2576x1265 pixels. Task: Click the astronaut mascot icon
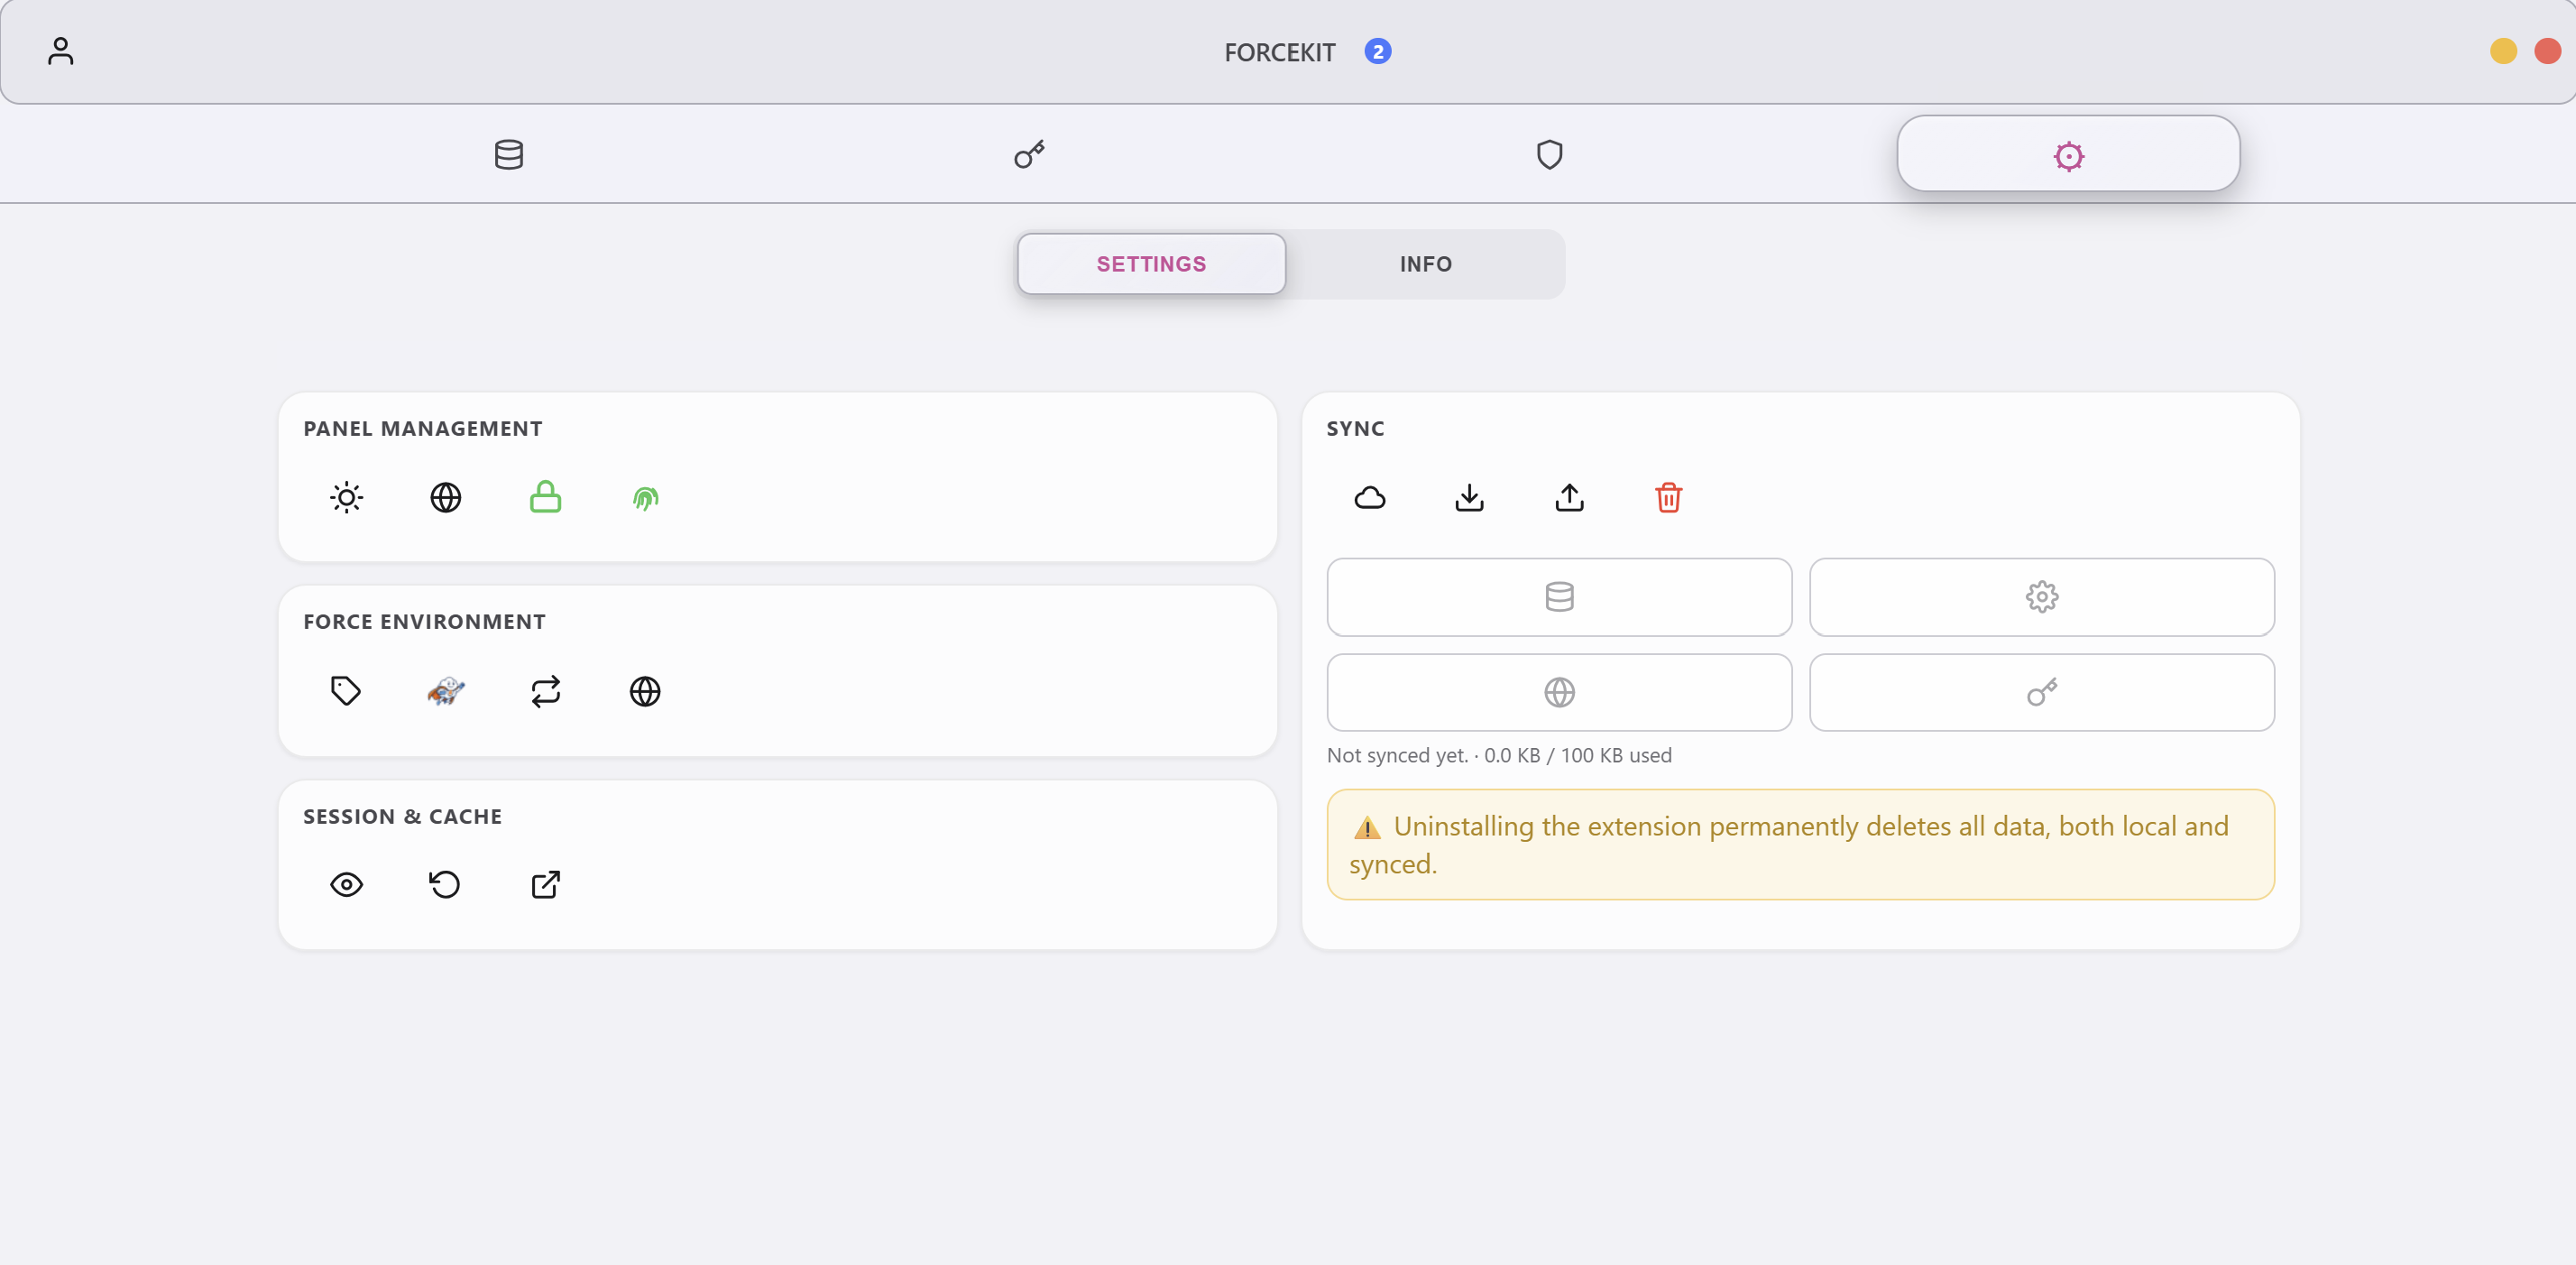point(445,691)
